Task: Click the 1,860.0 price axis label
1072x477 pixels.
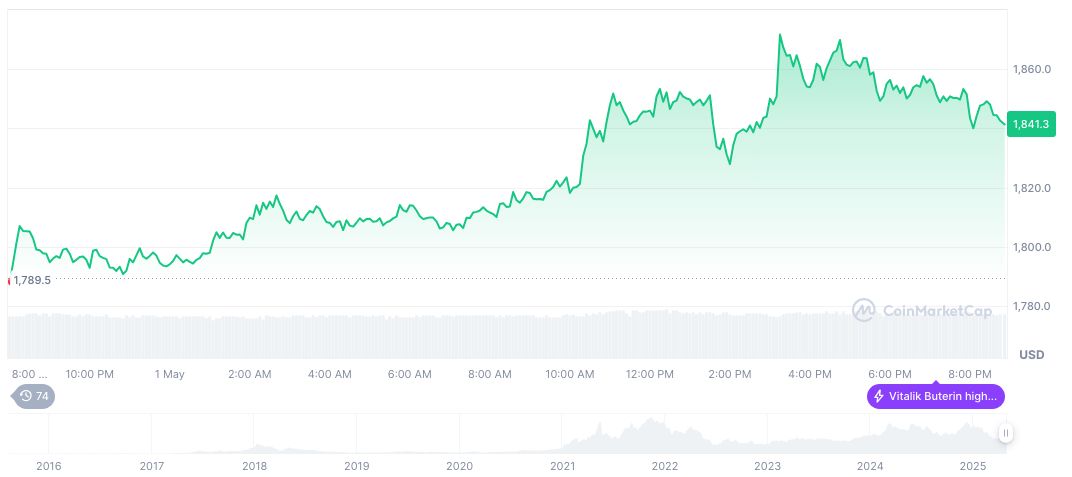Action: 1030,69
